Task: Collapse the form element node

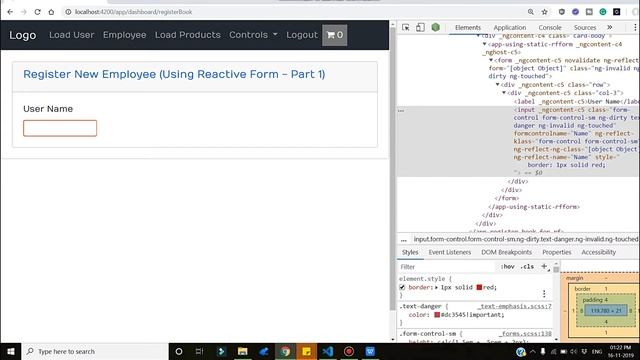Action: pos(491,60)
